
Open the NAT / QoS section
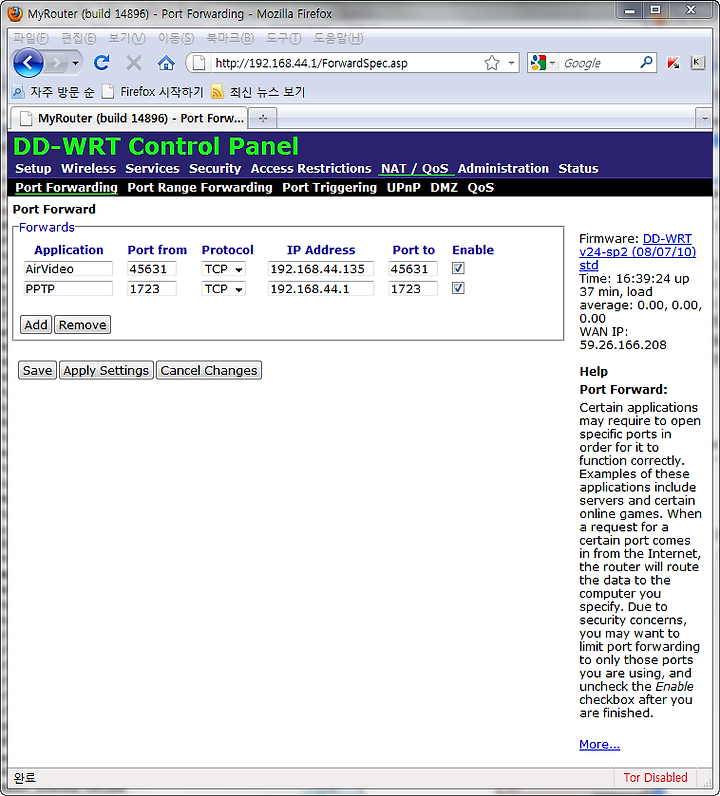coord(415,169)
